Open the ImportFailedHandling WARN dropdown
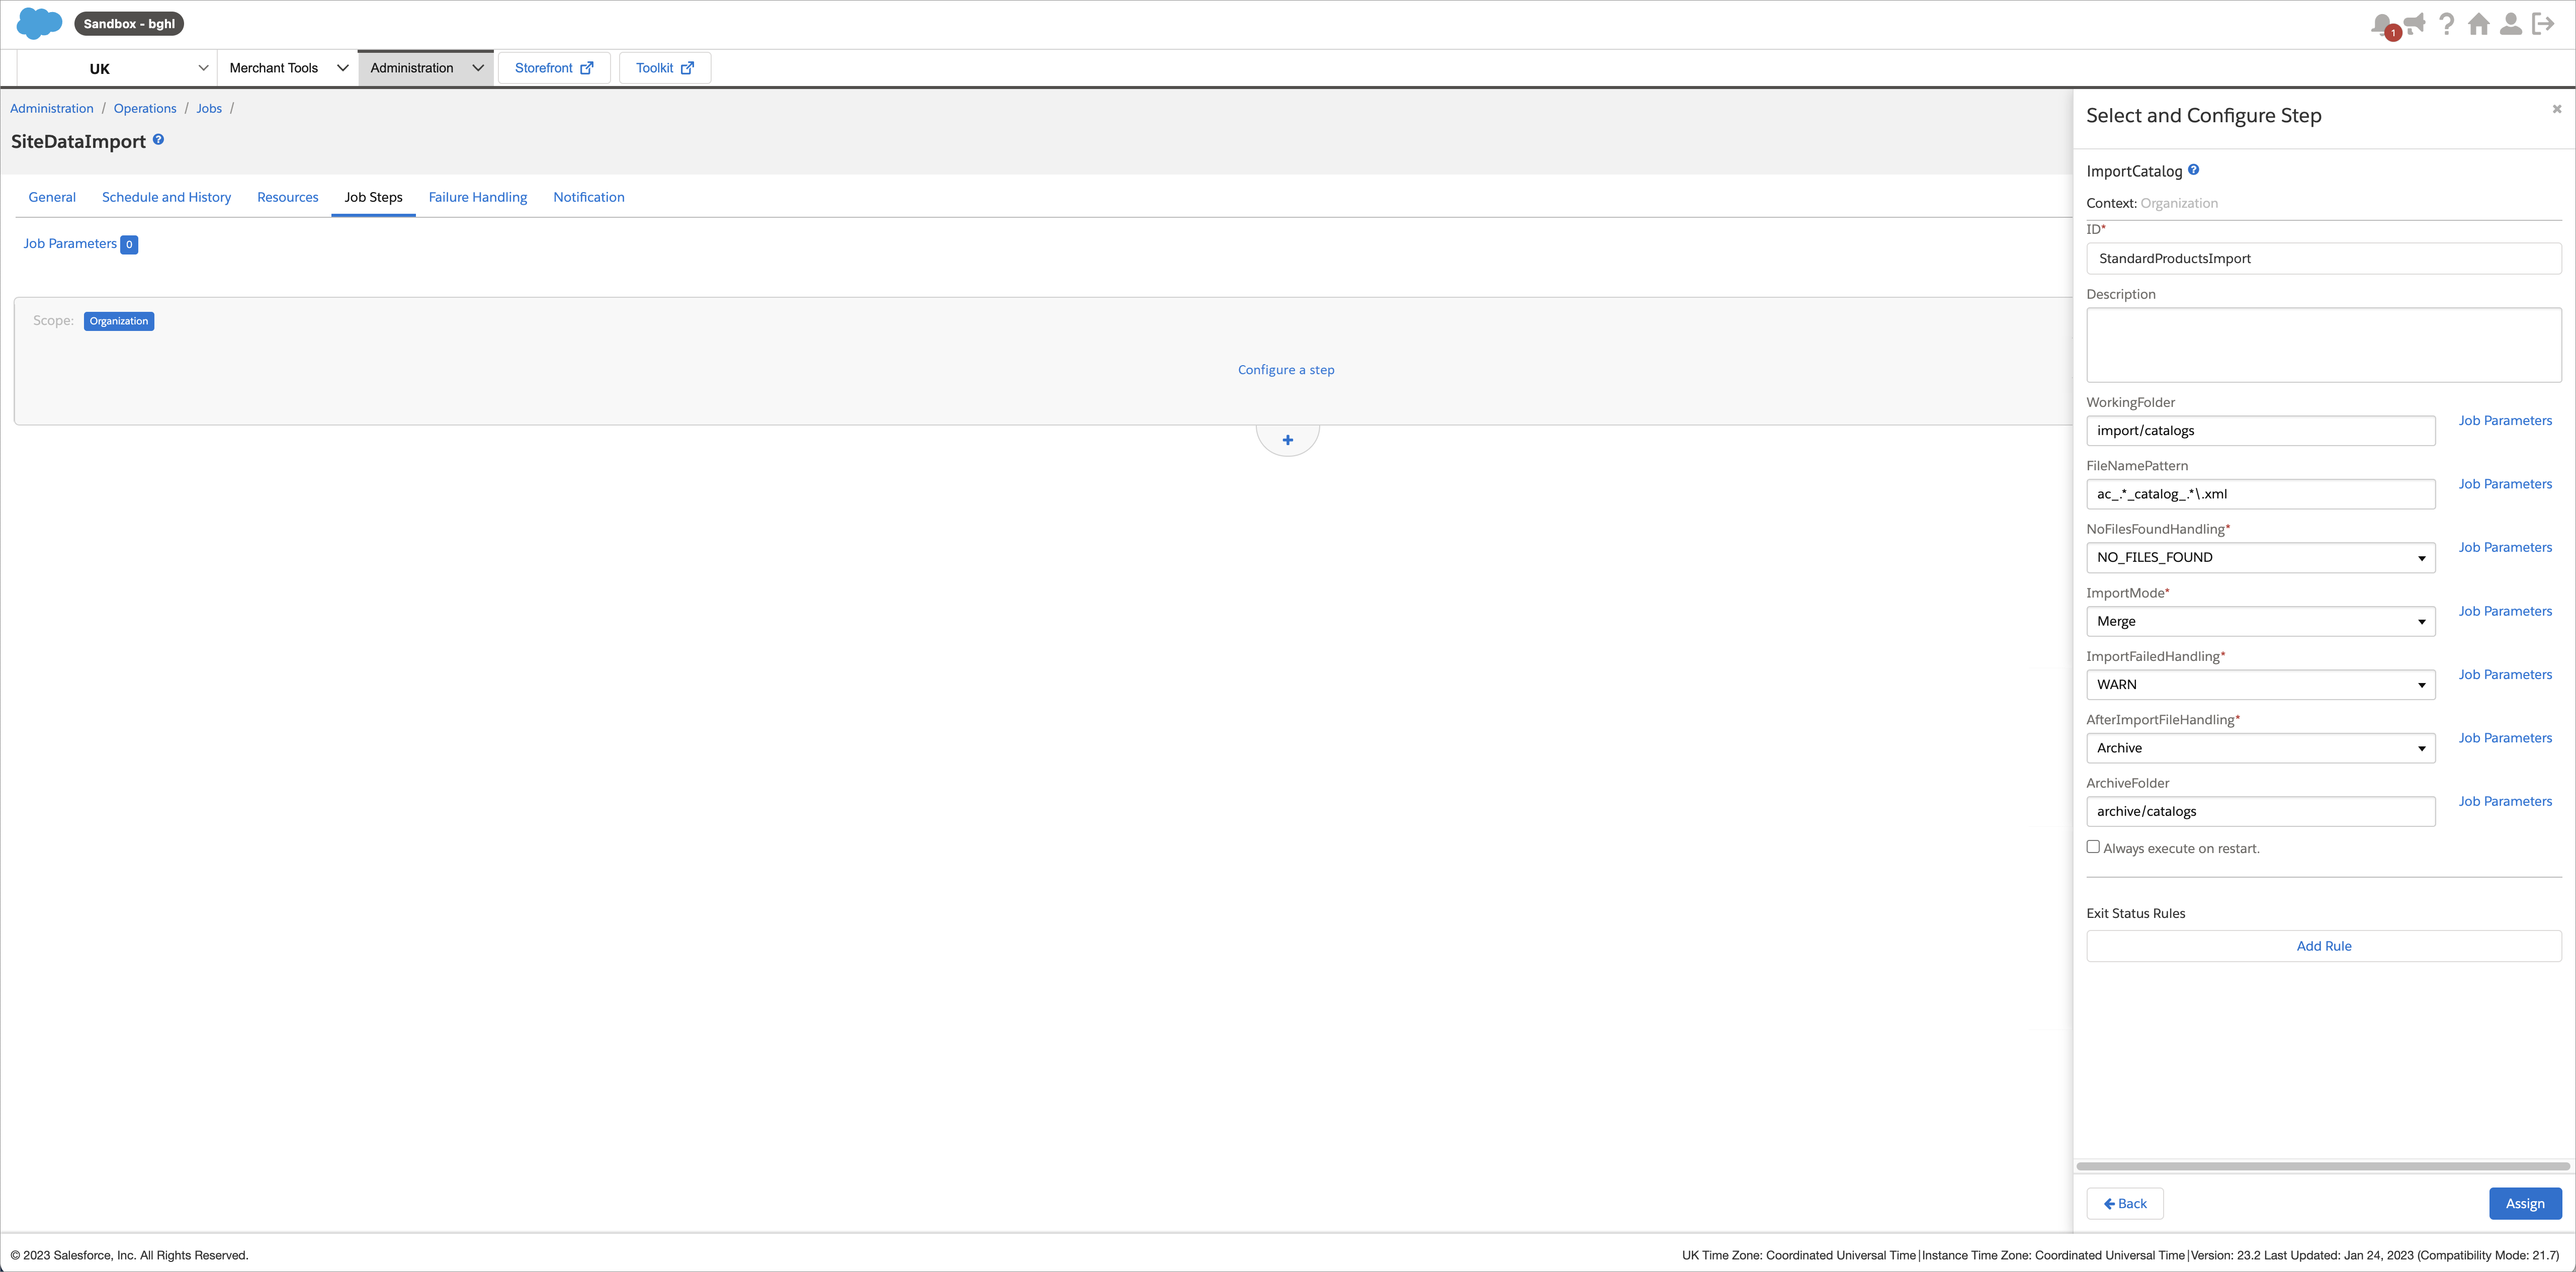The height and width of the screenshot is (1272, 2576). tap(2260, 684)
